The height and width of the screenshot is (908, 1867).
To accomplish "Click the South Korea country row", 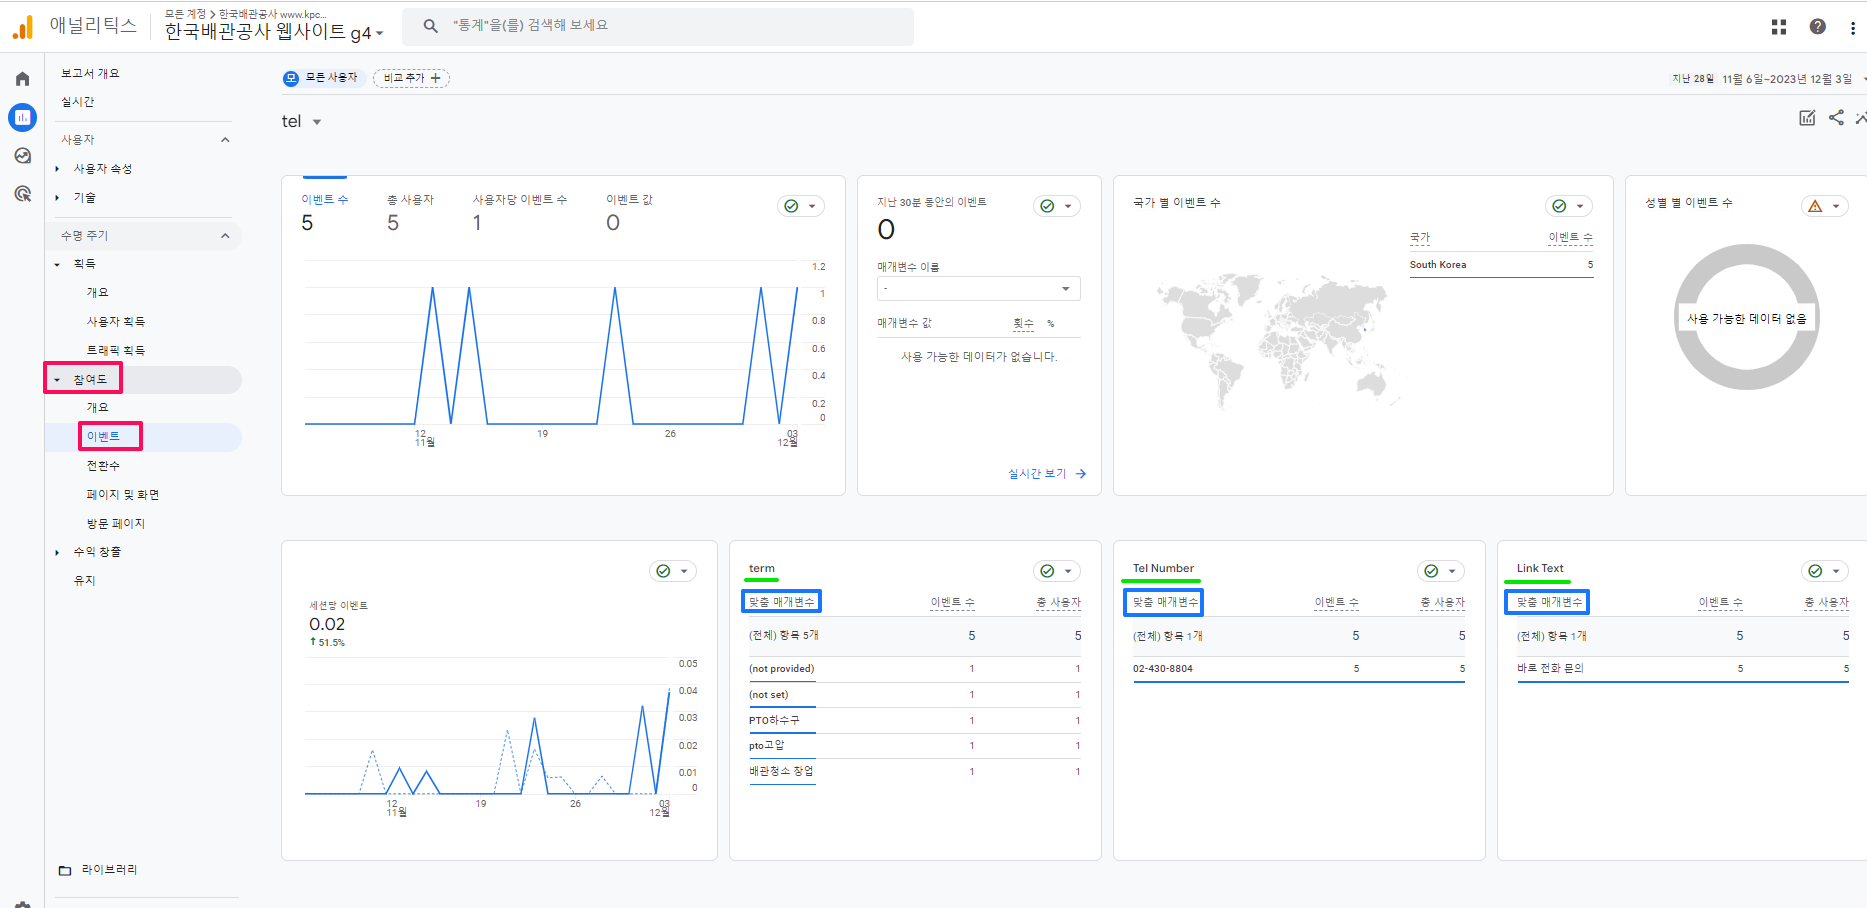I will coord(1501,265).
